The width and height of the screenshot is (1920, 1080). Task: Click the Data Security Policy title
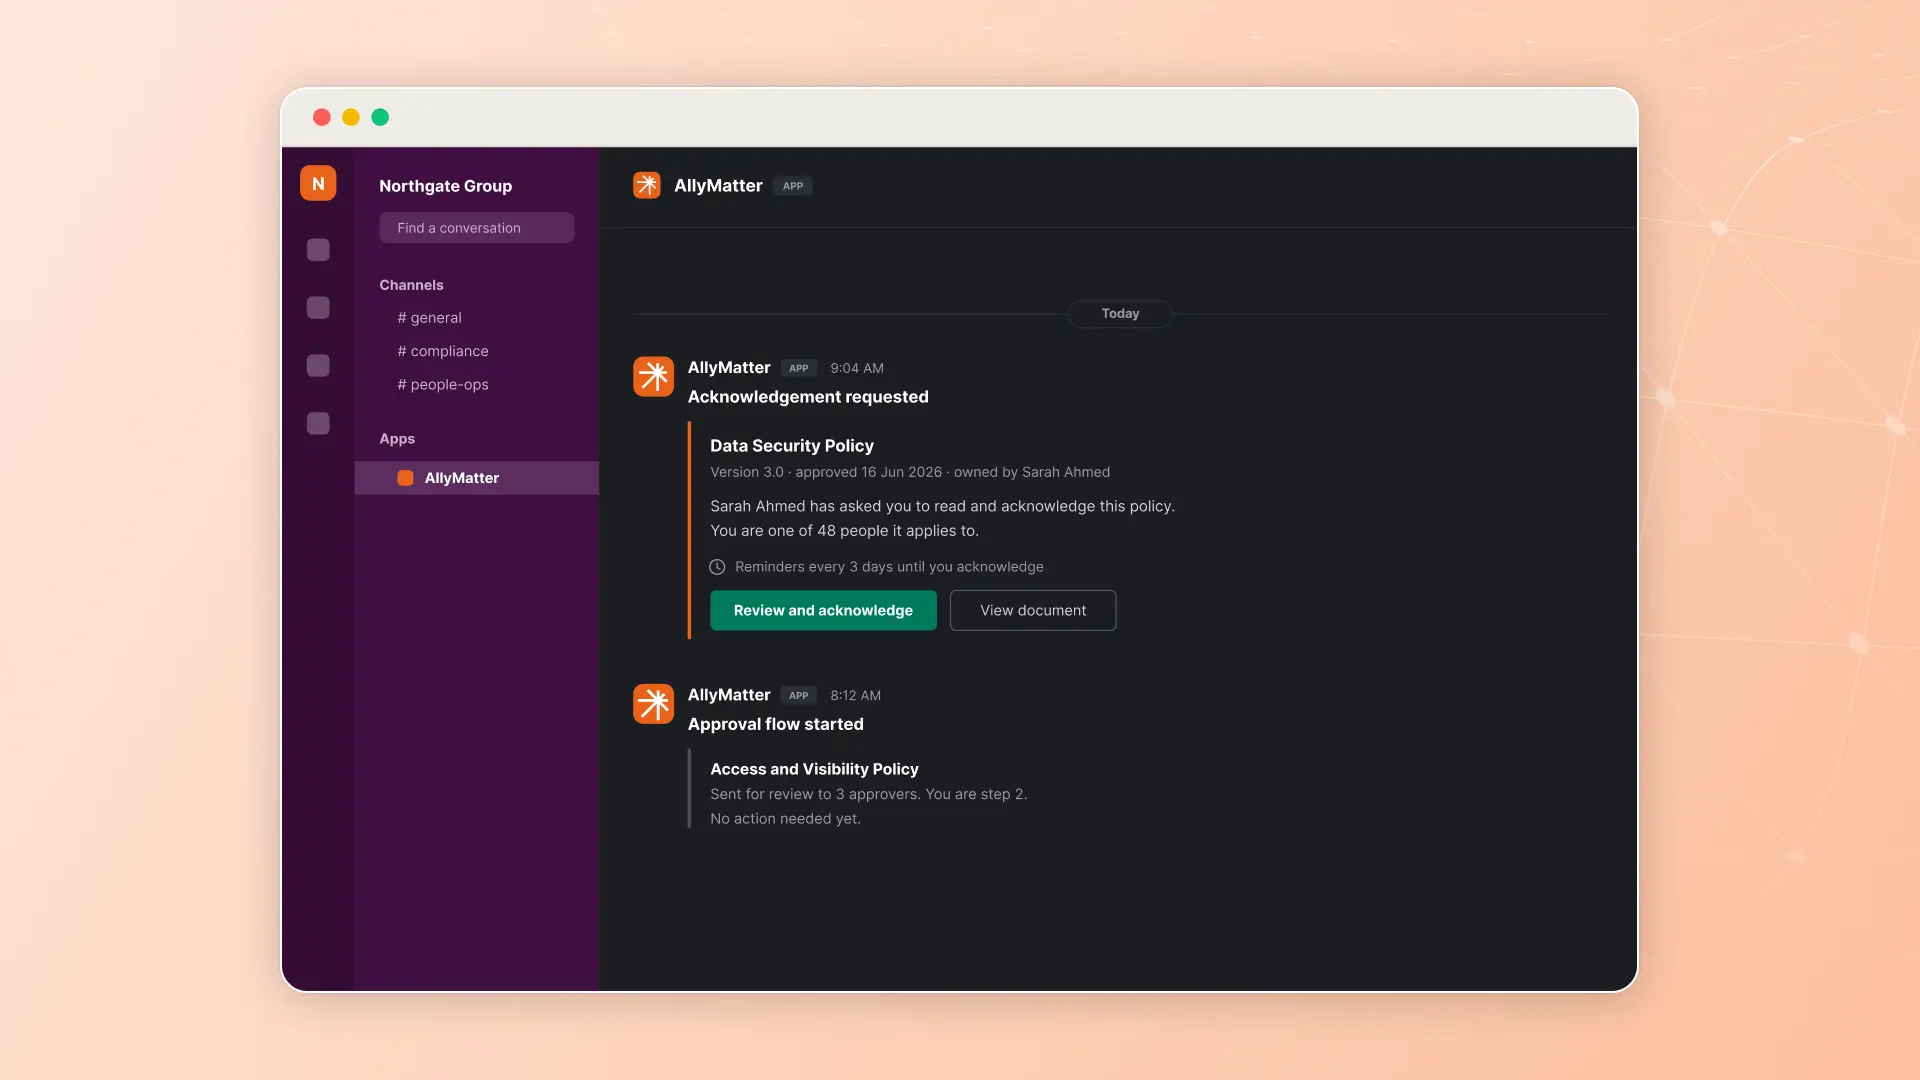click(792, 446)
